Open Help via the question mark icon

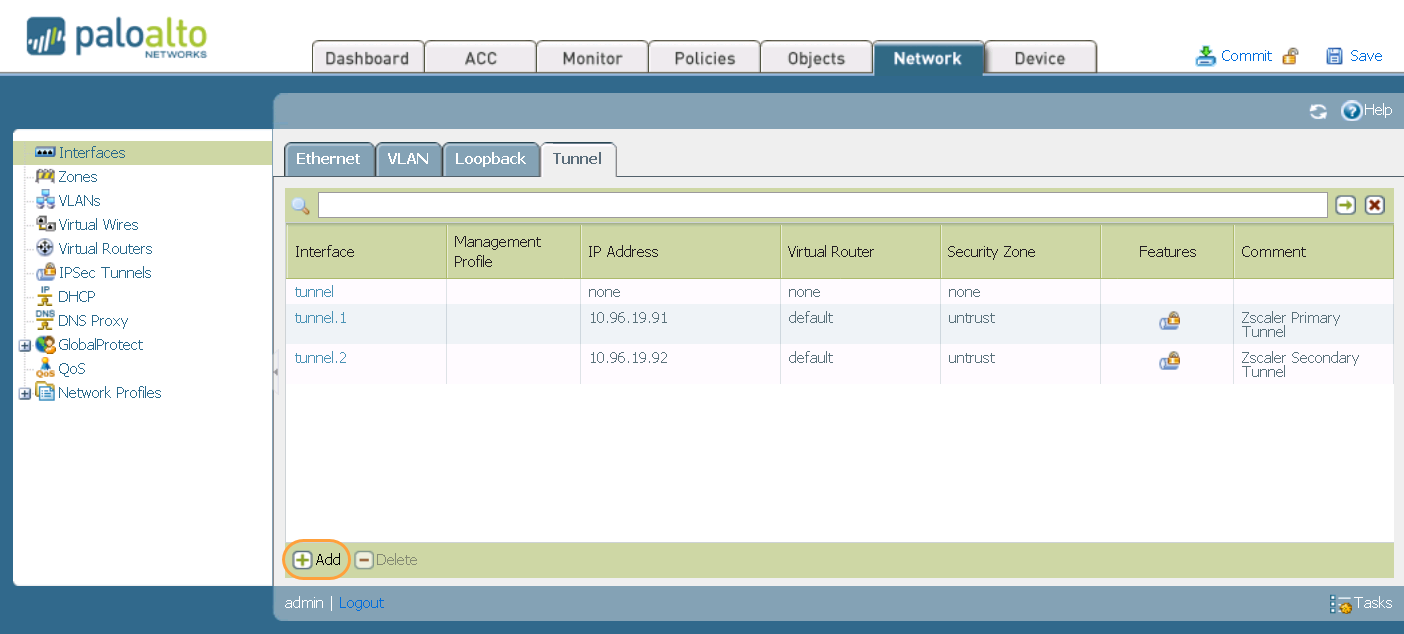pos(1352,111)
